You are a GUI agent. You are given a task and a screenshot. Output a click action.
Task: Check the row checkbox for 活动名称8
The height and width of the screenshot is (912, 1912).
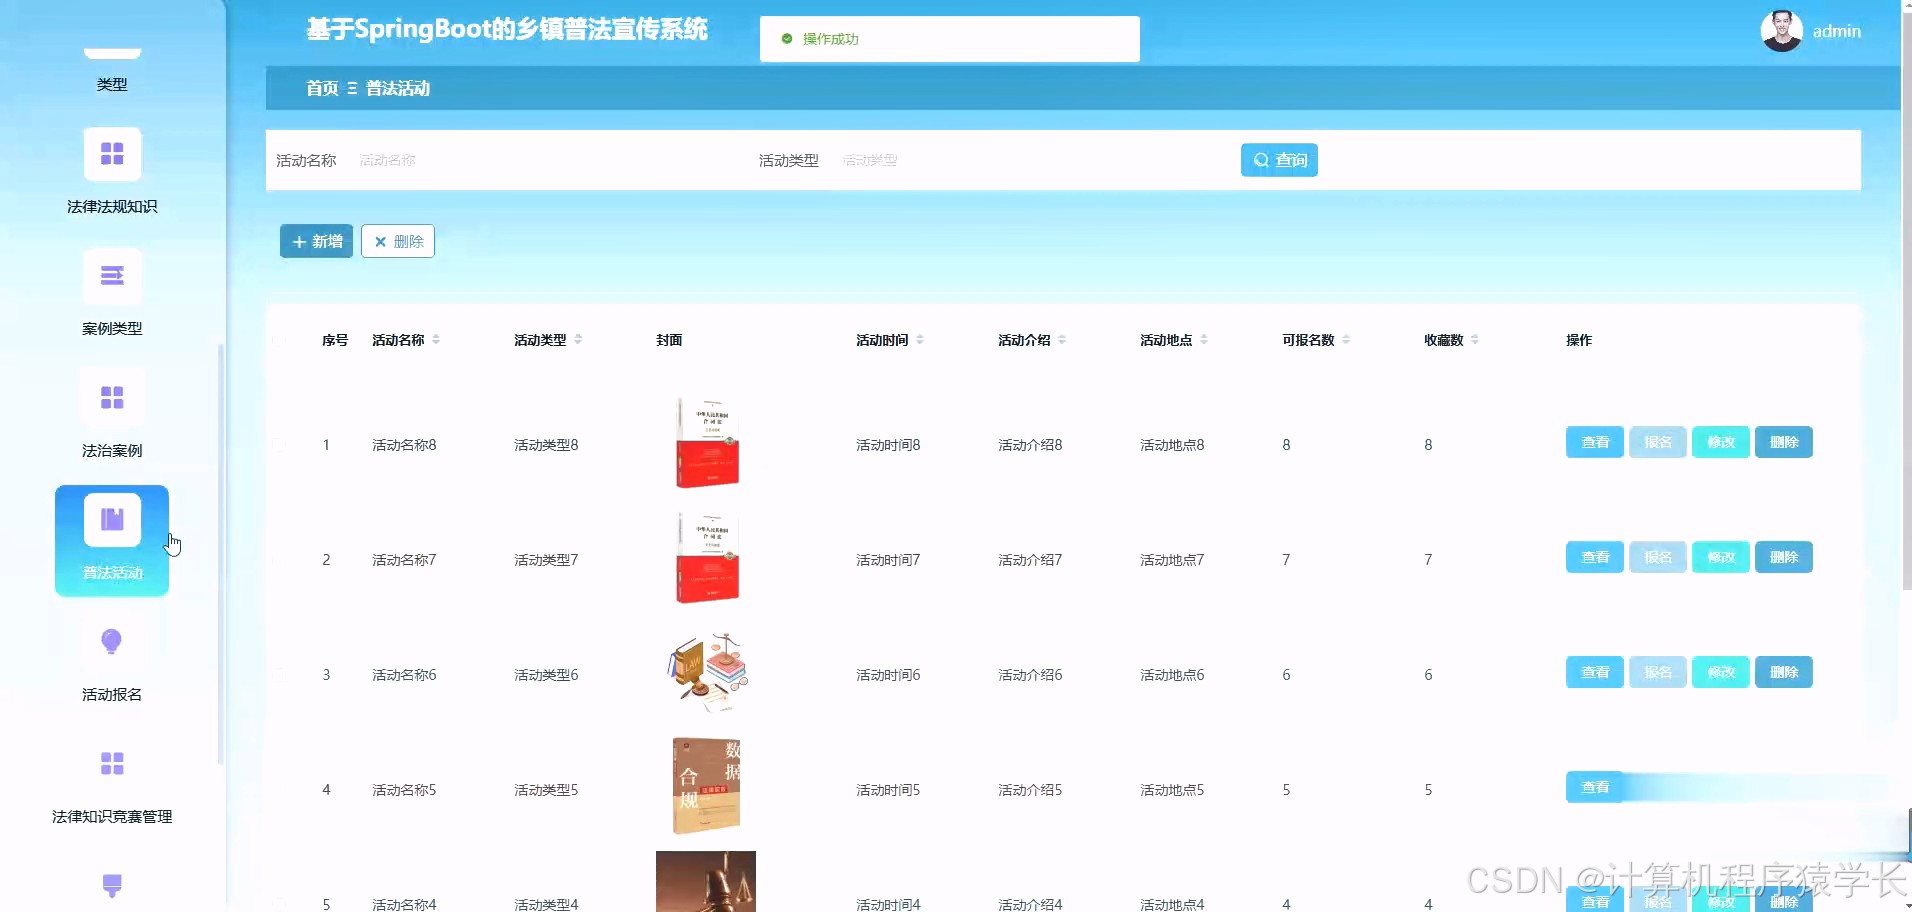[280, 444]
